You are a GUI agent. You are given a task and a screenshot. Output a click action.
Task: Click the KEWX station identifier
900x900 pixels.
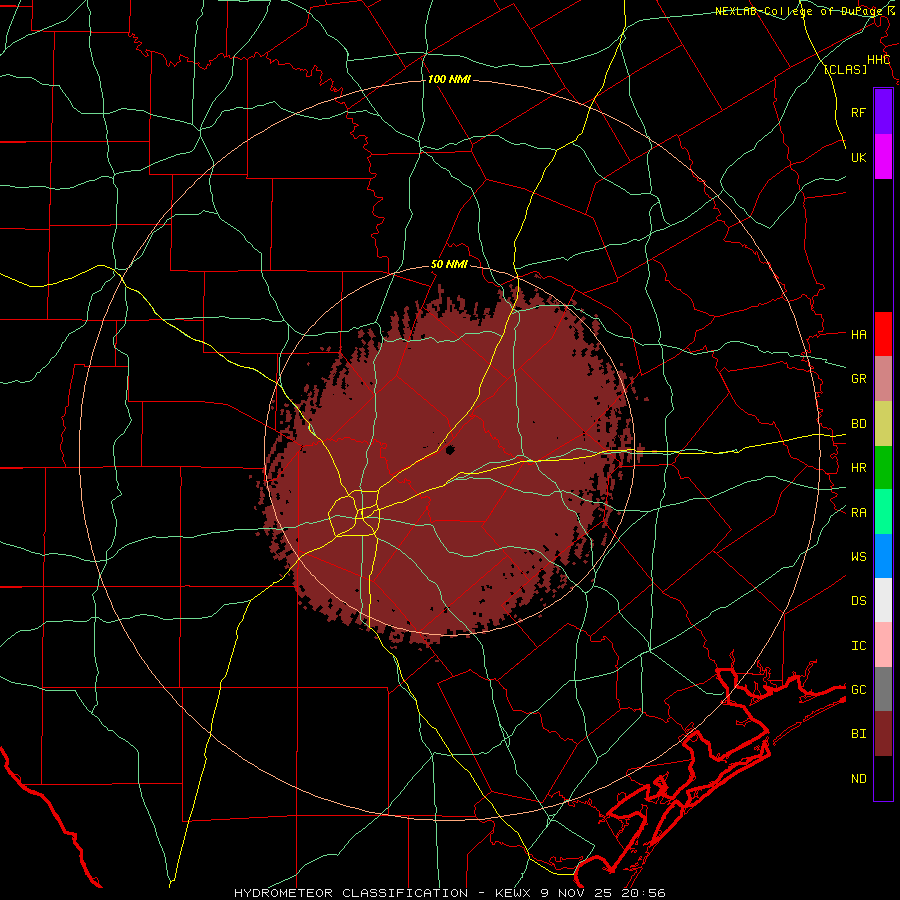pos(514,893)
